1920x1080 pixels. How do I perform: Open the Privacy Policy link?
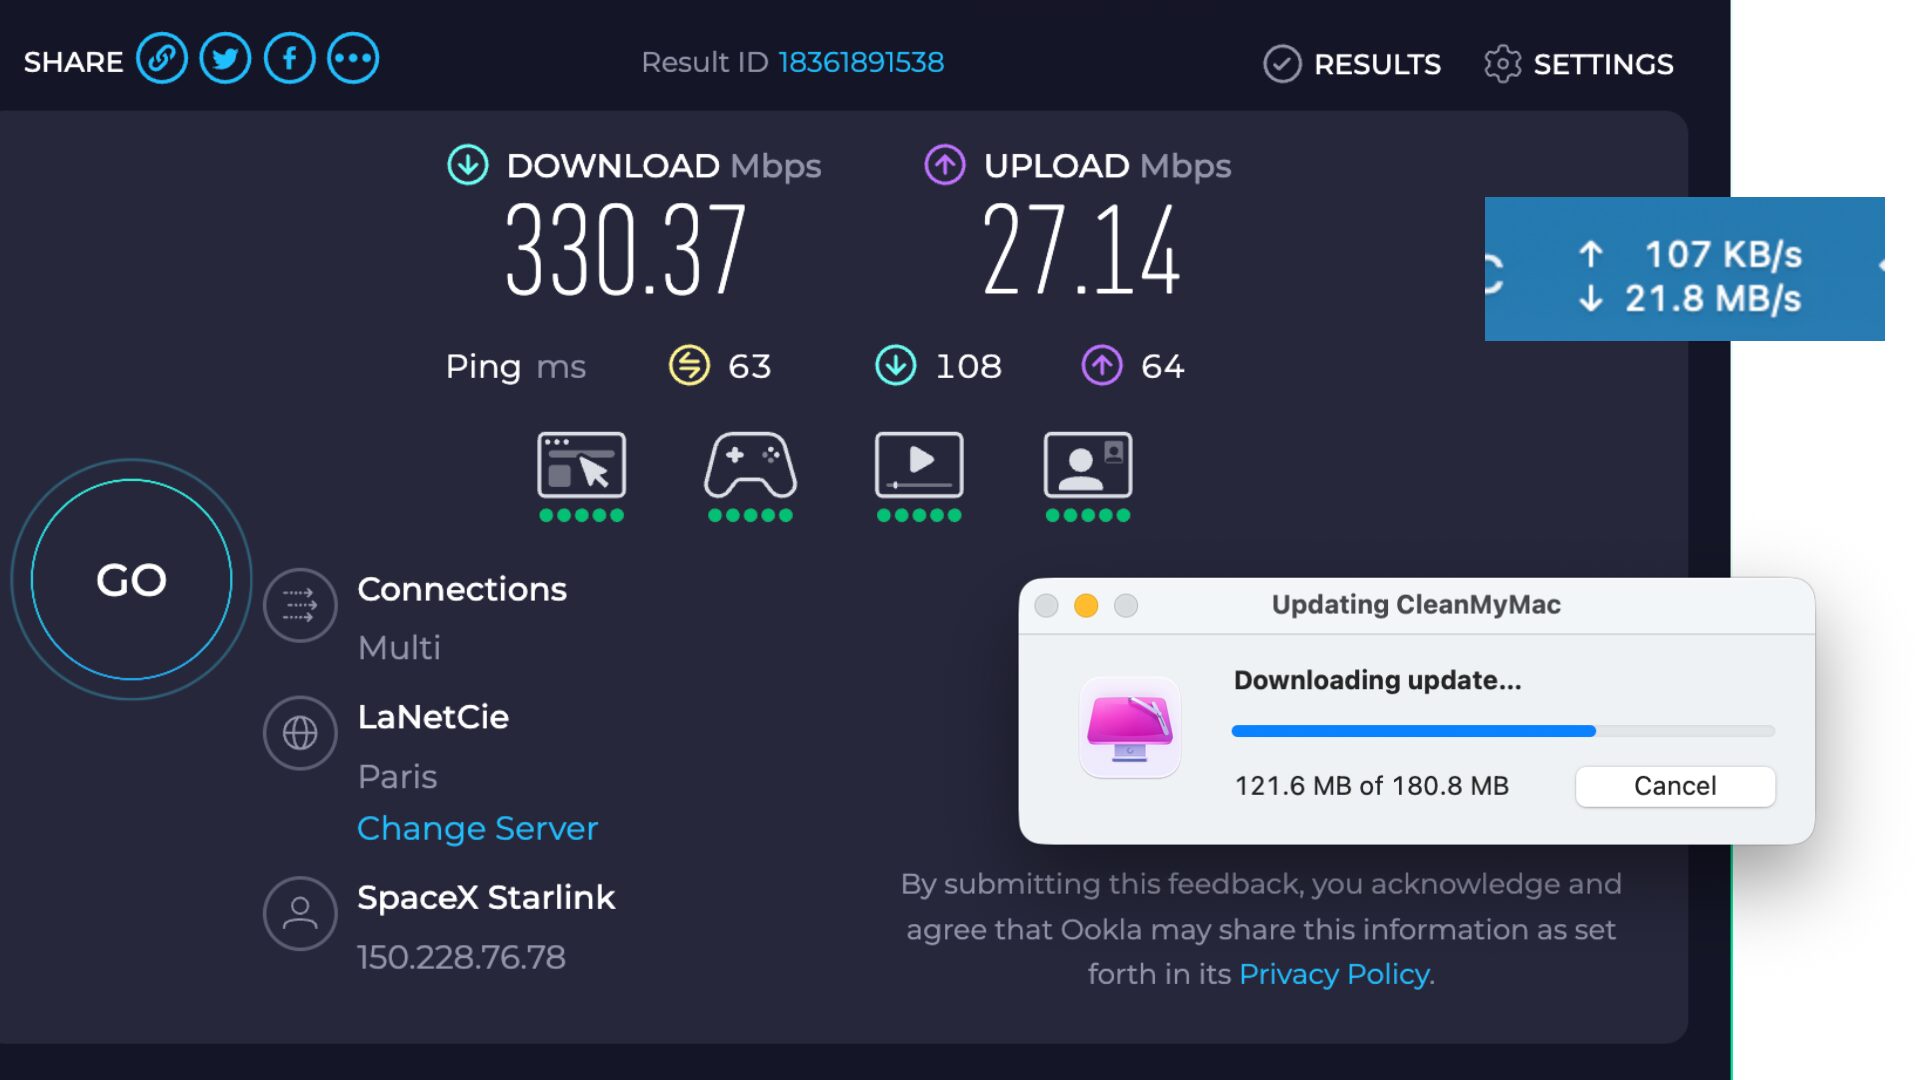[x=1334, y=974]
